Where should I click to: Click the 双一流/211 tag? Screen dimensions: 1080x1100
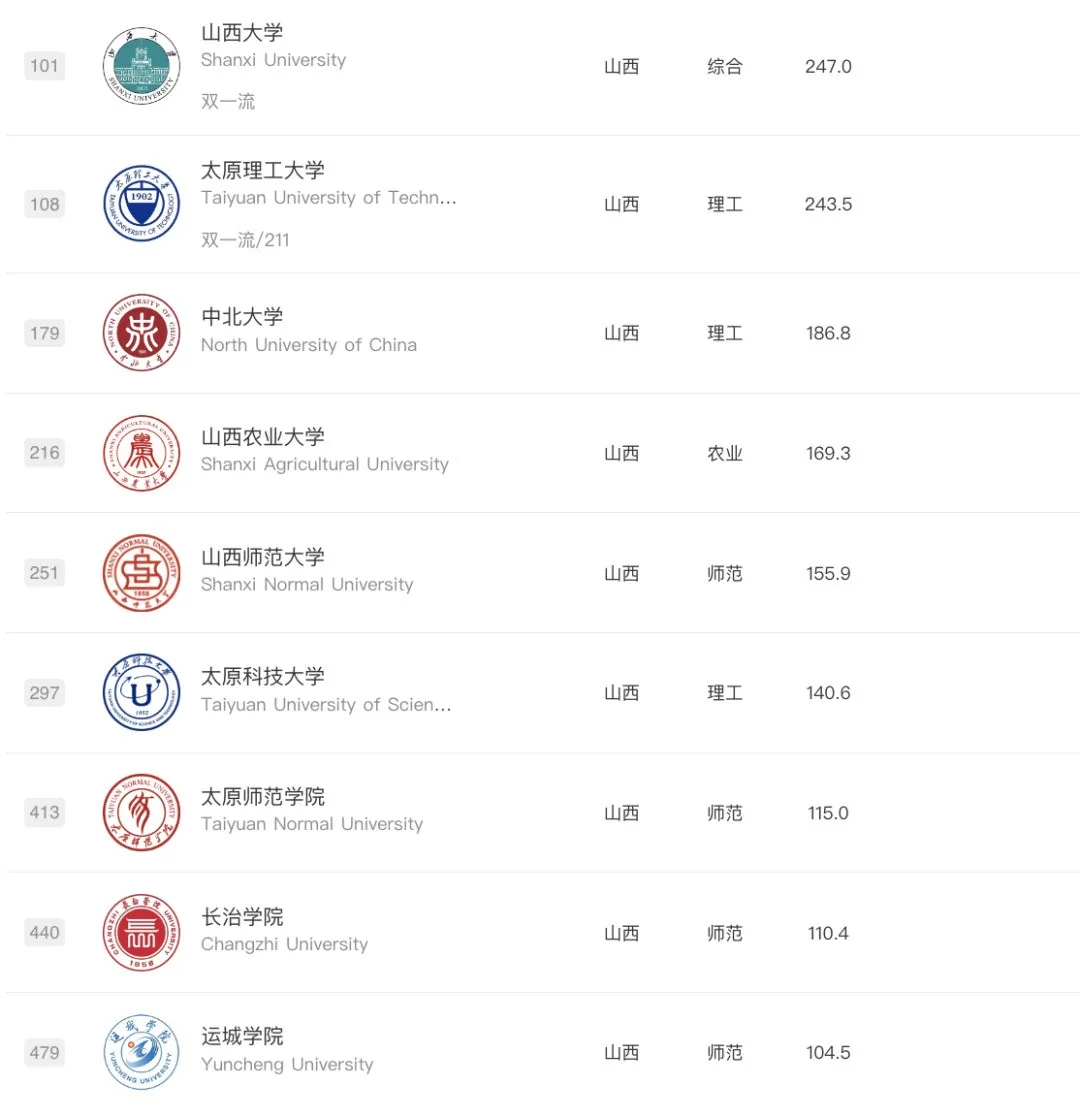point(245,240)
